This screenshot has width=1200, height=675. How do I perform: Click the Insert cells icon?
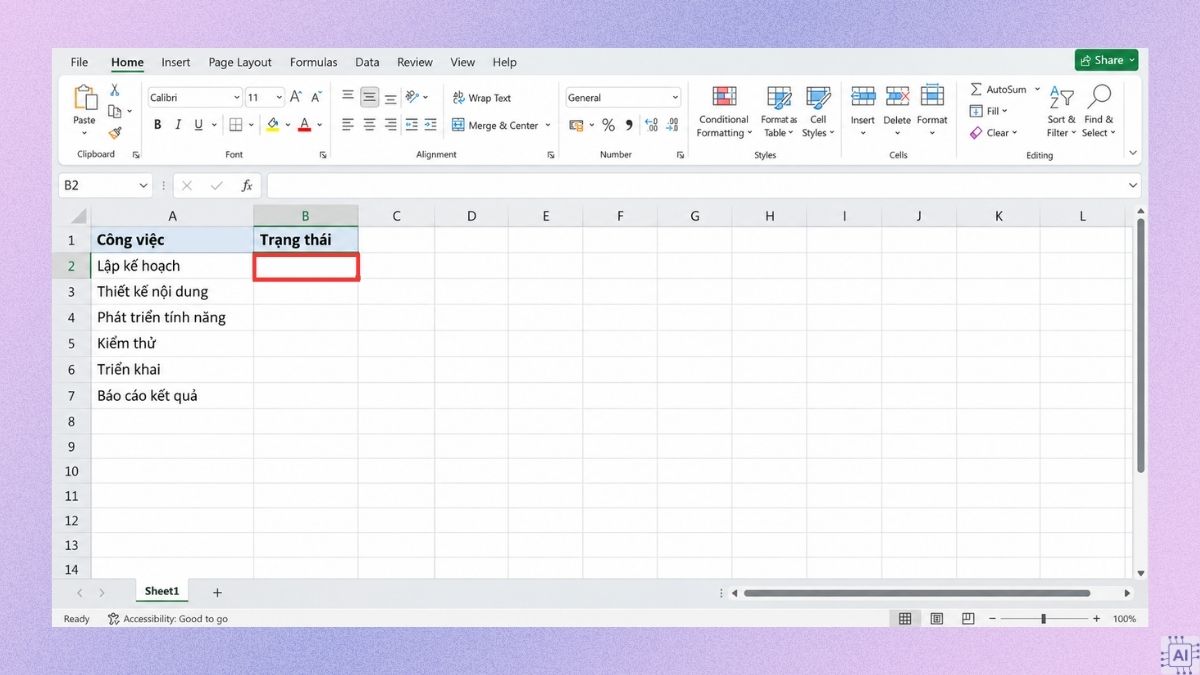coord(863,96)
